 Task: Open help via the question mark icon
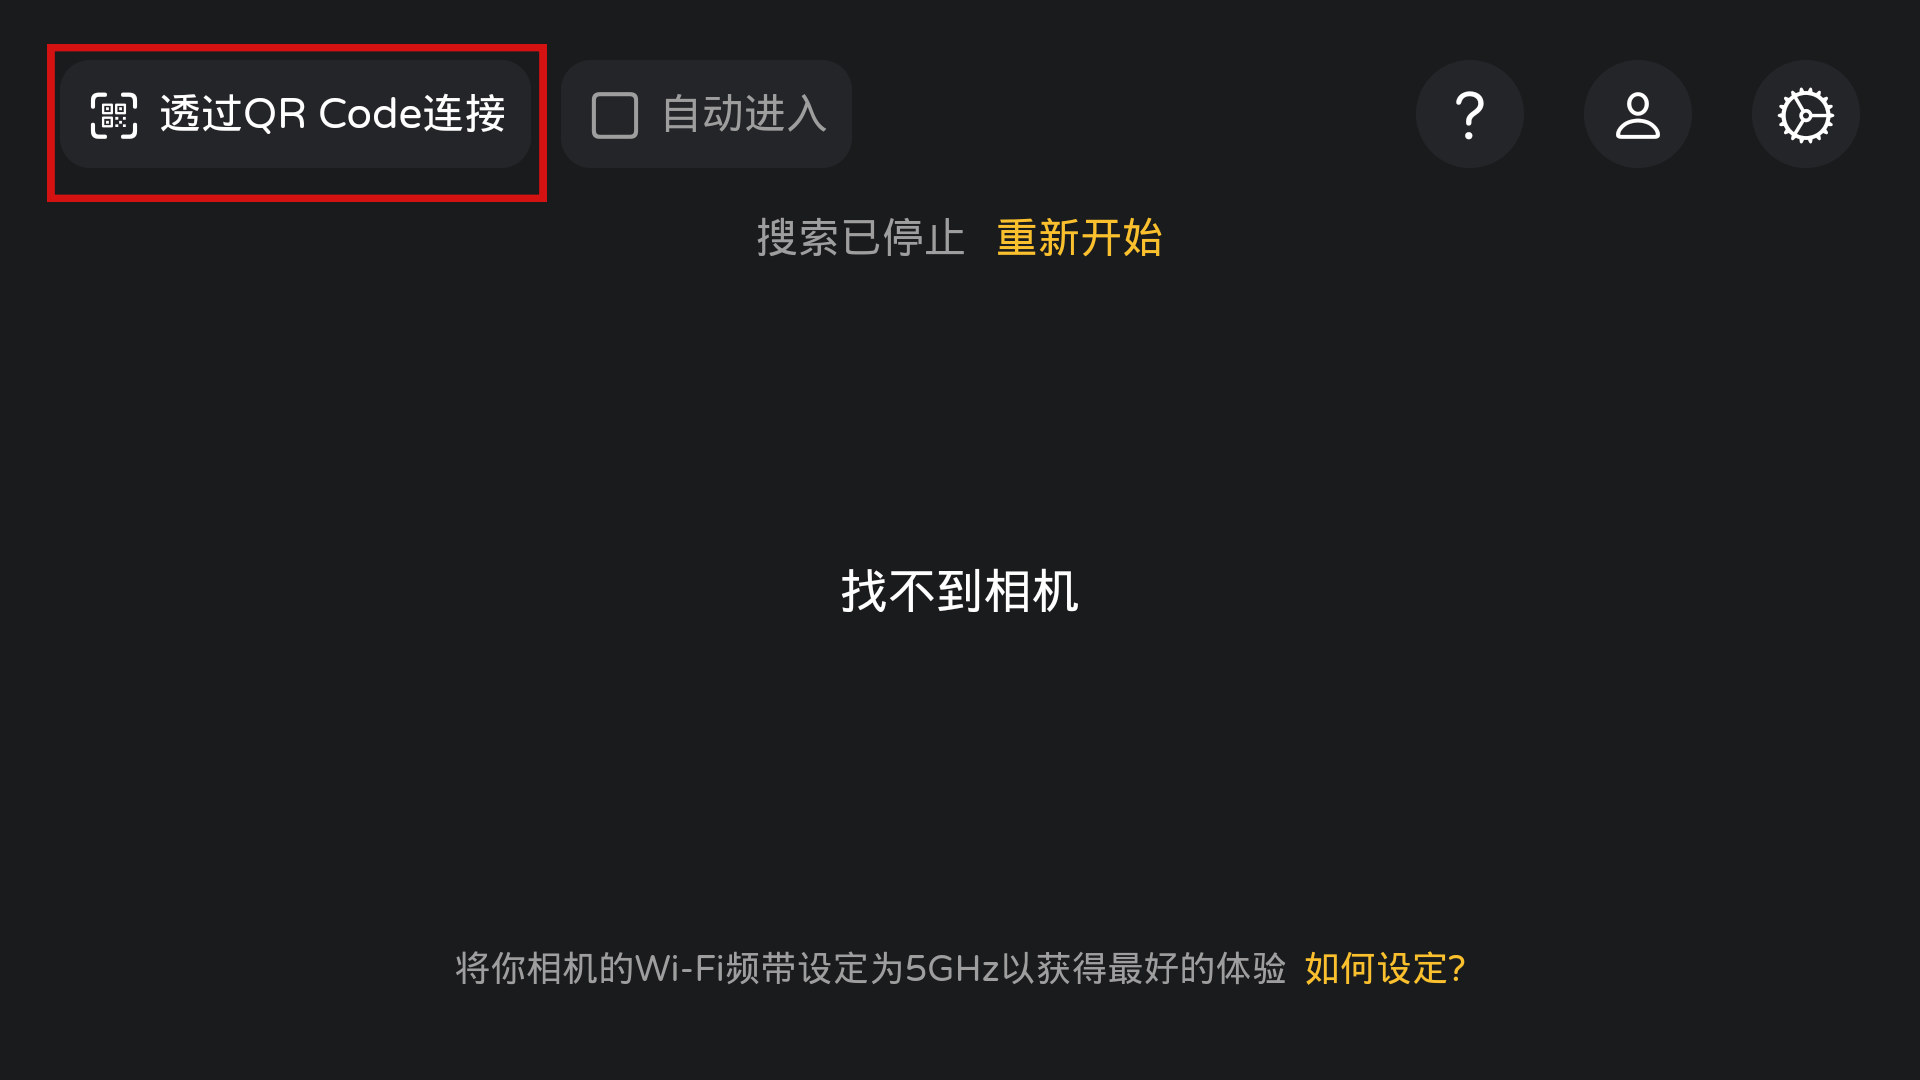pyautogui.click(x=1469, y=115)
